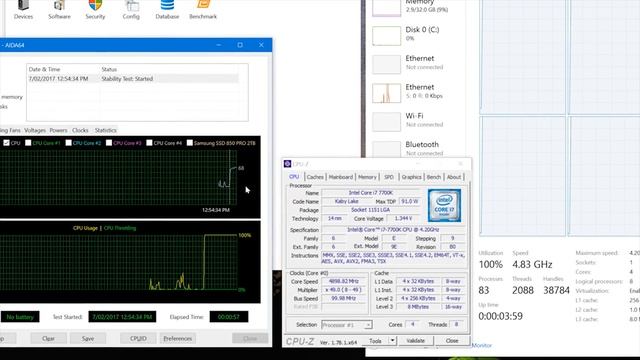
Task: Click the Multiplier value field in CPU-Z
Action: click(344, 290)
